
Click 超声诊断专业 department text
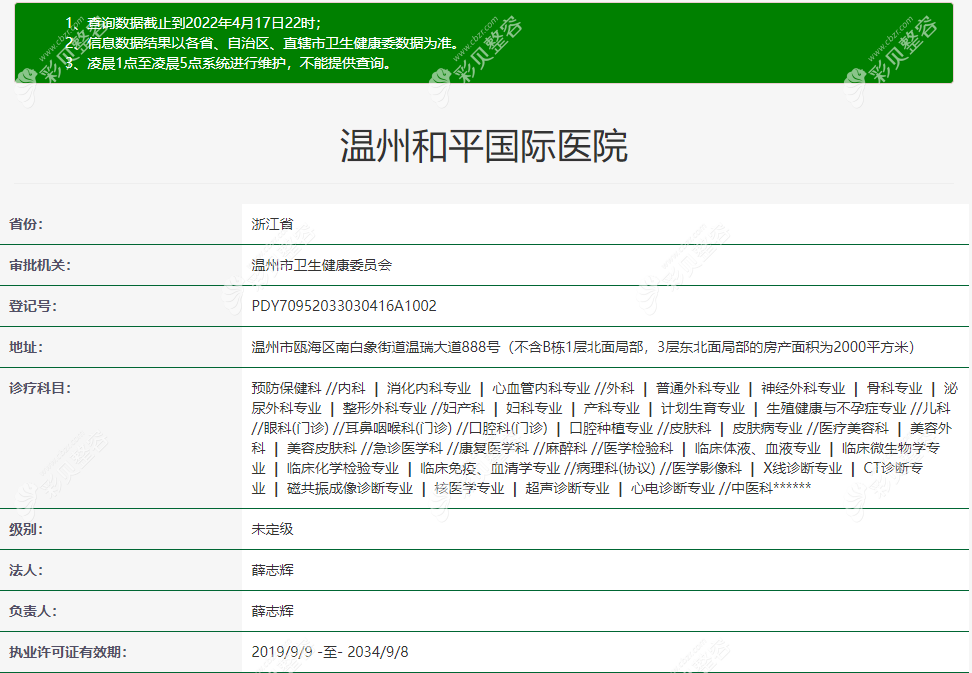point(568,488)
